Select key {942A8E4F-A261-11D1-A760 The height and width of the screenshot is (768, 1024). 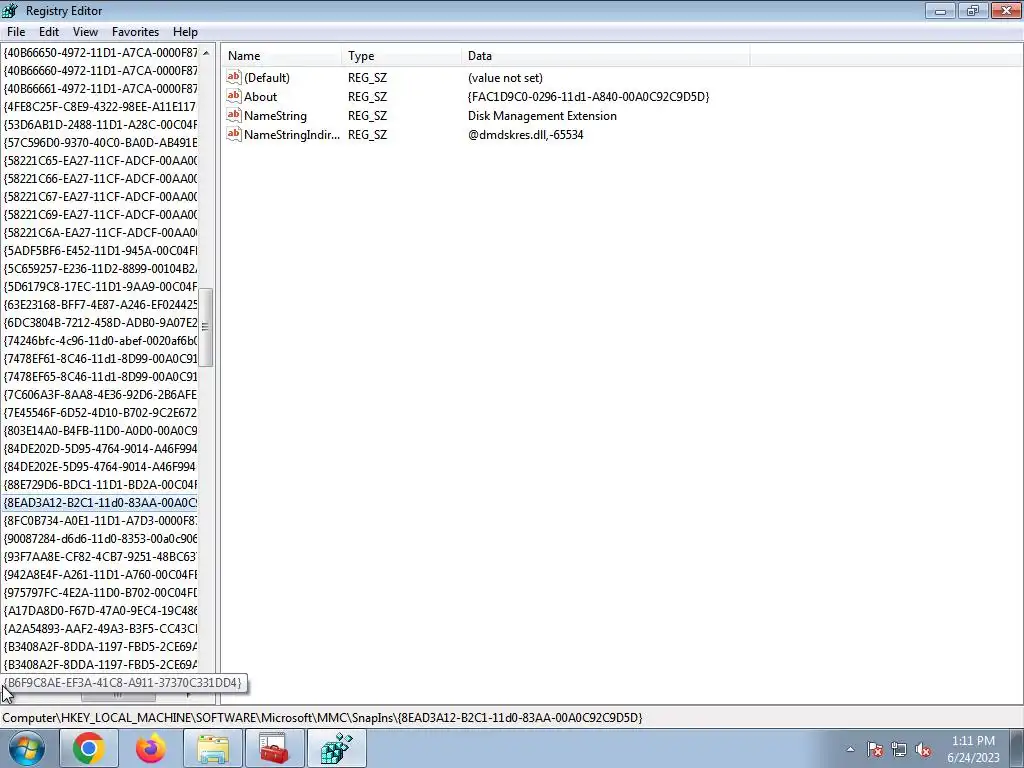(100, 575)
